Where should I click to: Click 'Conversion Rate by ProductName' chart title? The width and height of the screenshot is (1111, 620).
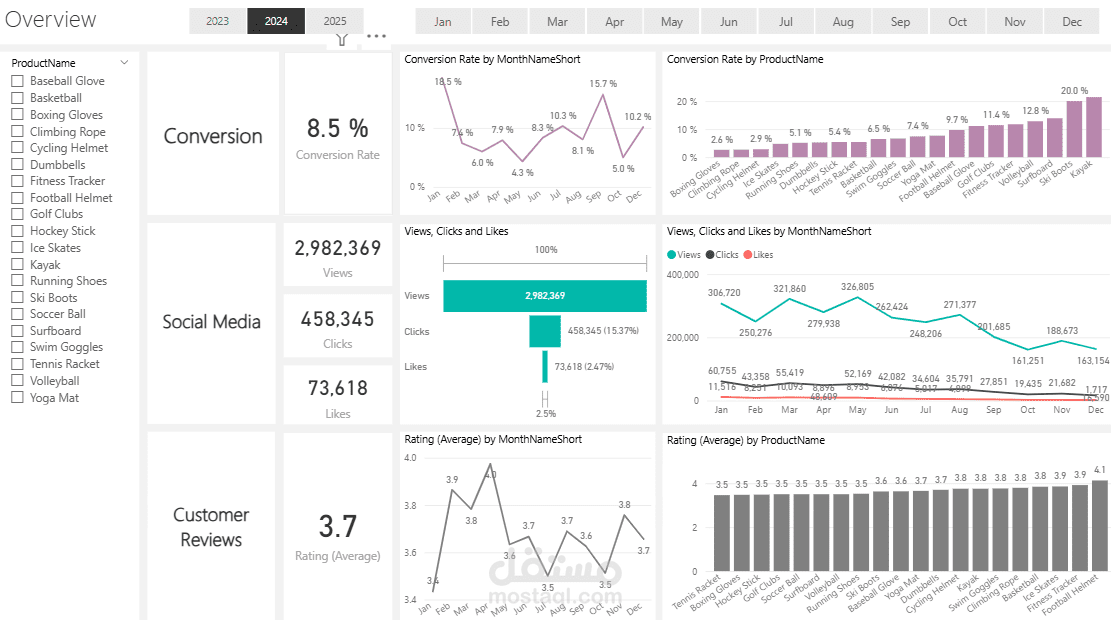[745, 60]
